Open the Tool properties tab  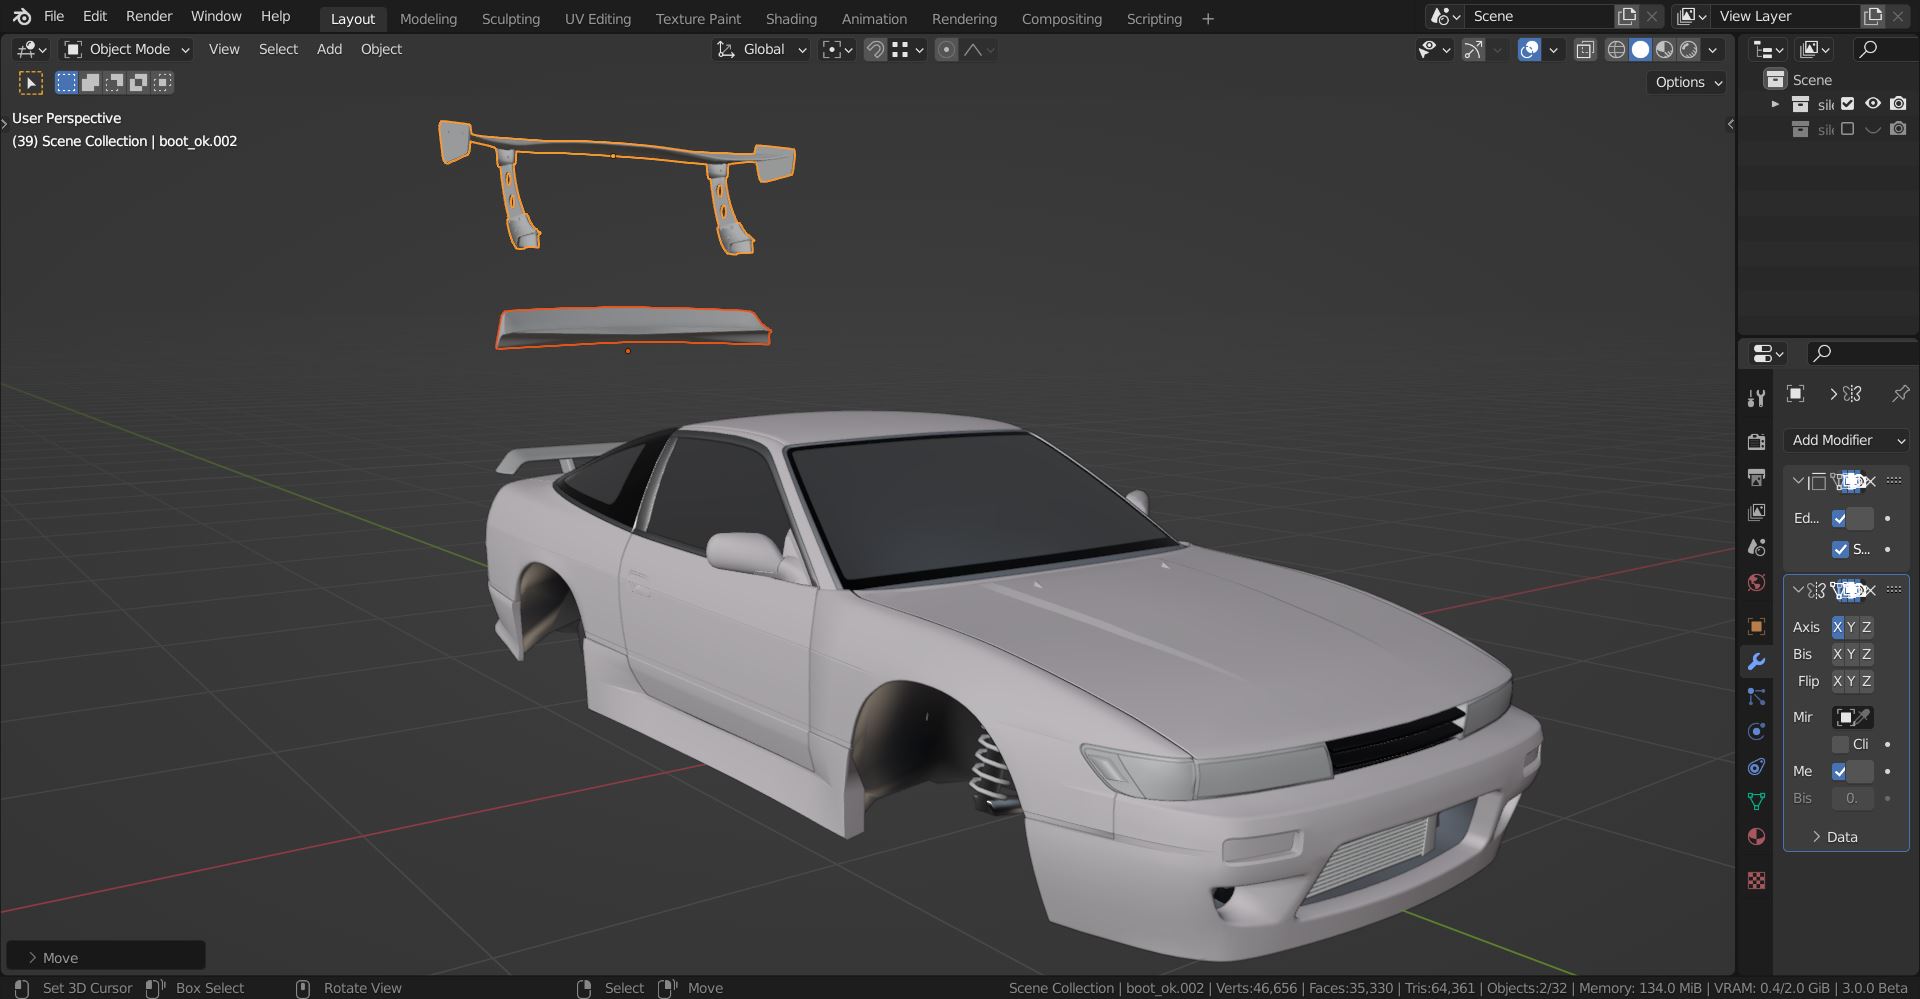[x=1756, y=398]
